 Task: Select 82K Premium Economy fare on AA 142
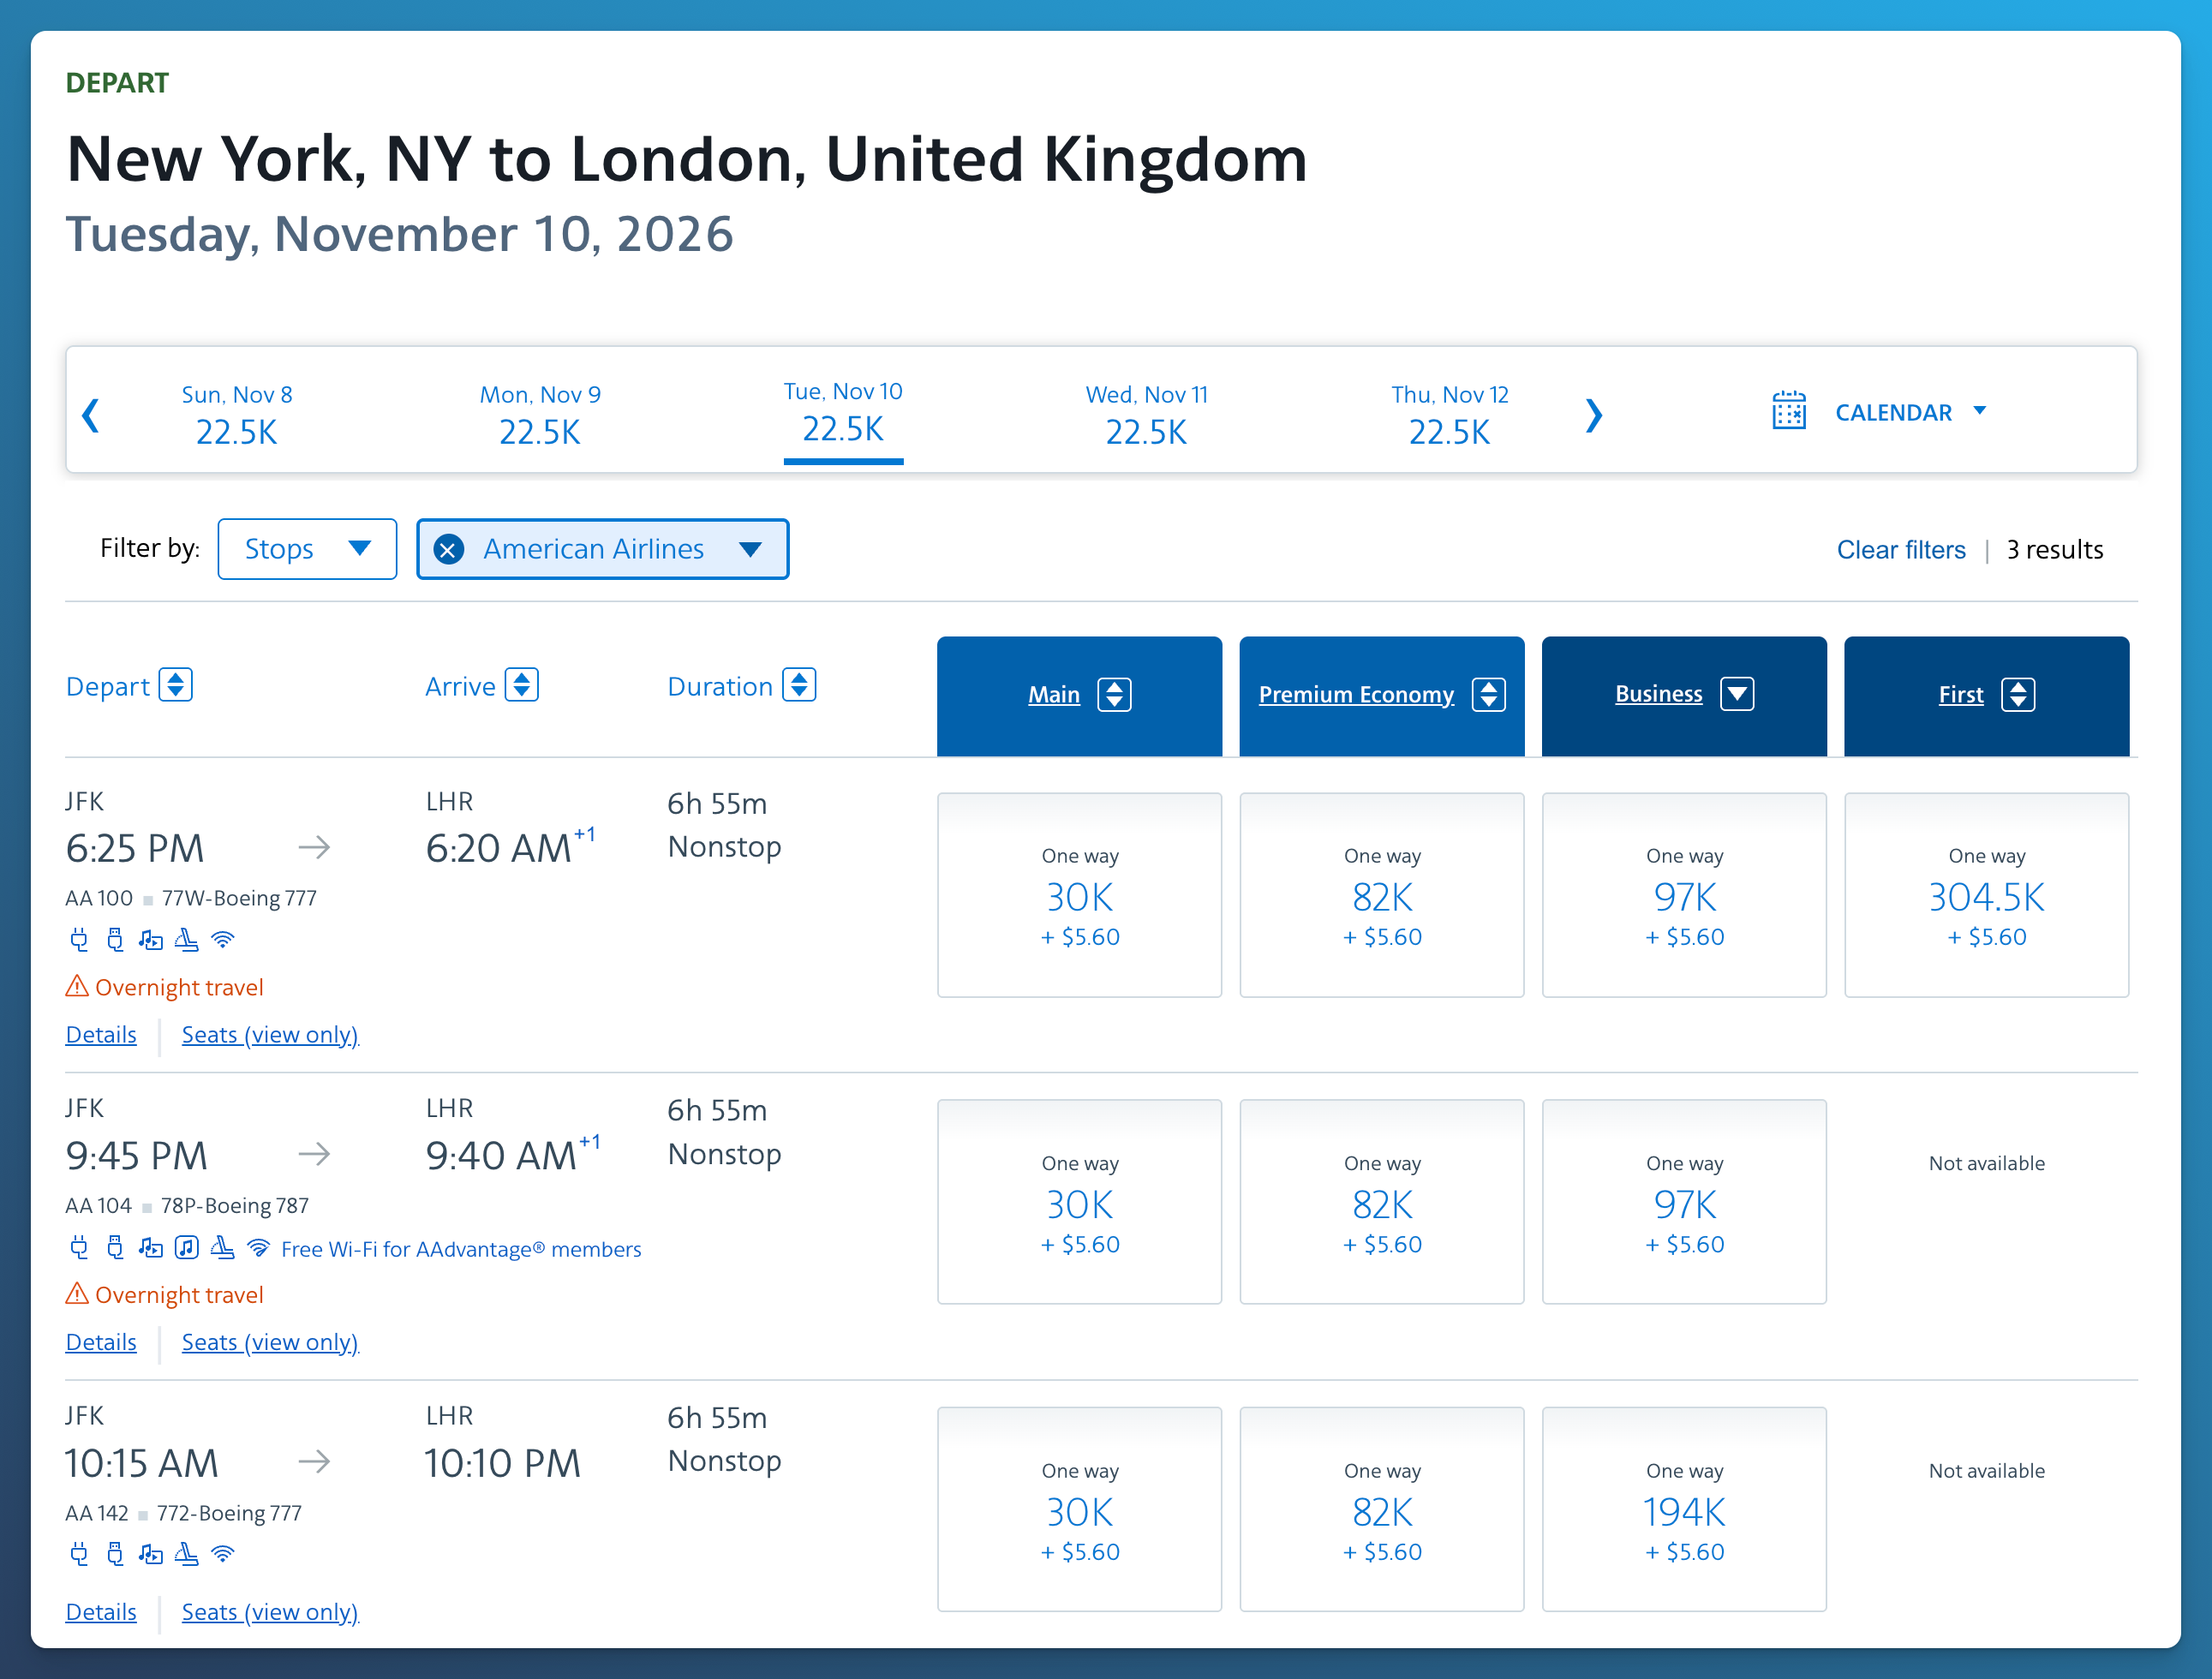coord(1382,1509)
